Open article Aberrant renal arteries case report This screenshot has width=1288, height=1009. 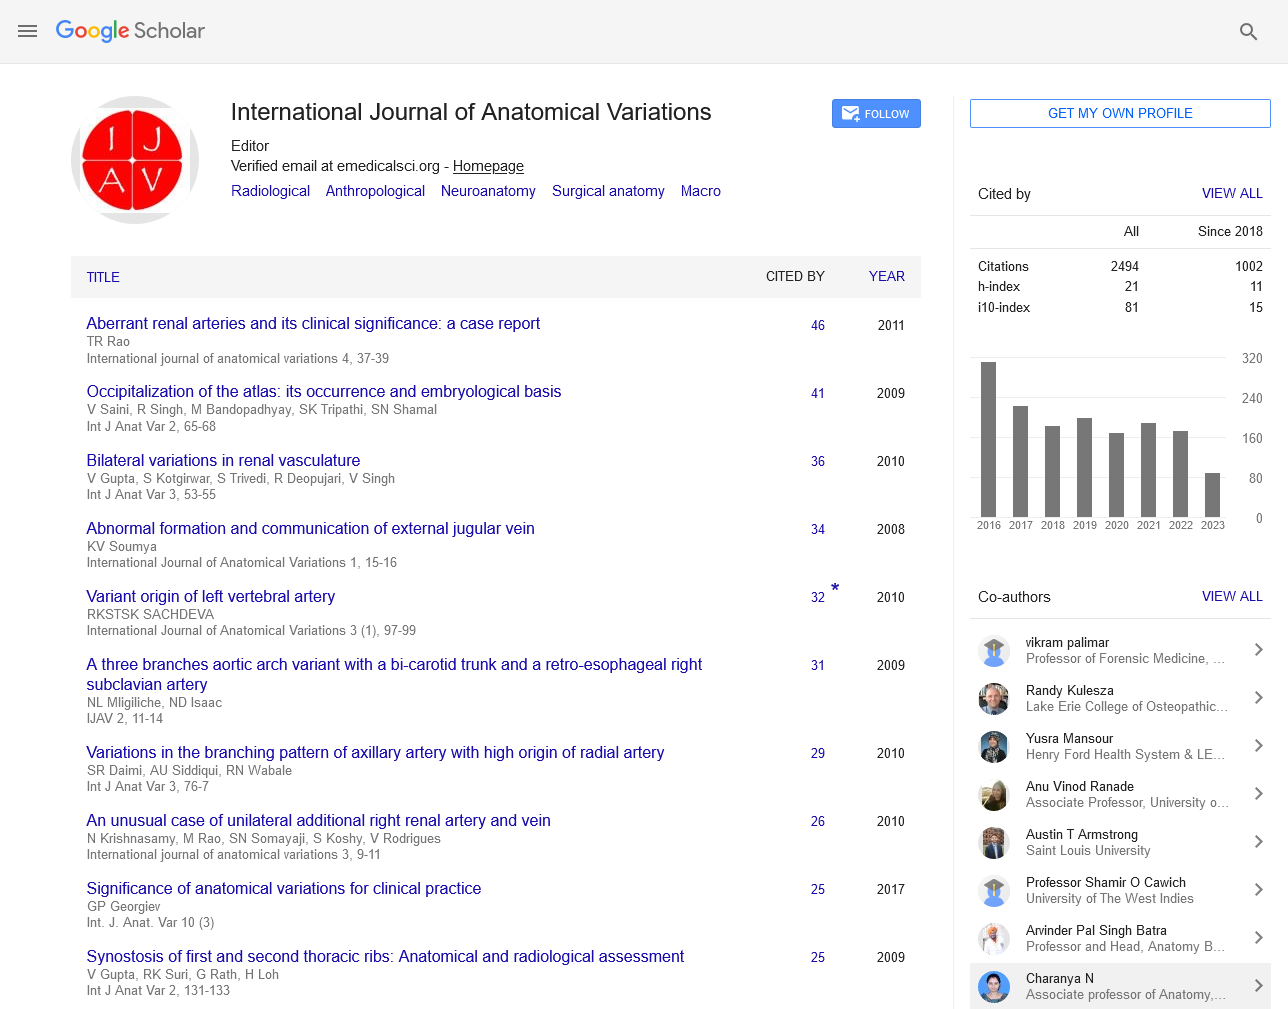(x=313, y=323)
